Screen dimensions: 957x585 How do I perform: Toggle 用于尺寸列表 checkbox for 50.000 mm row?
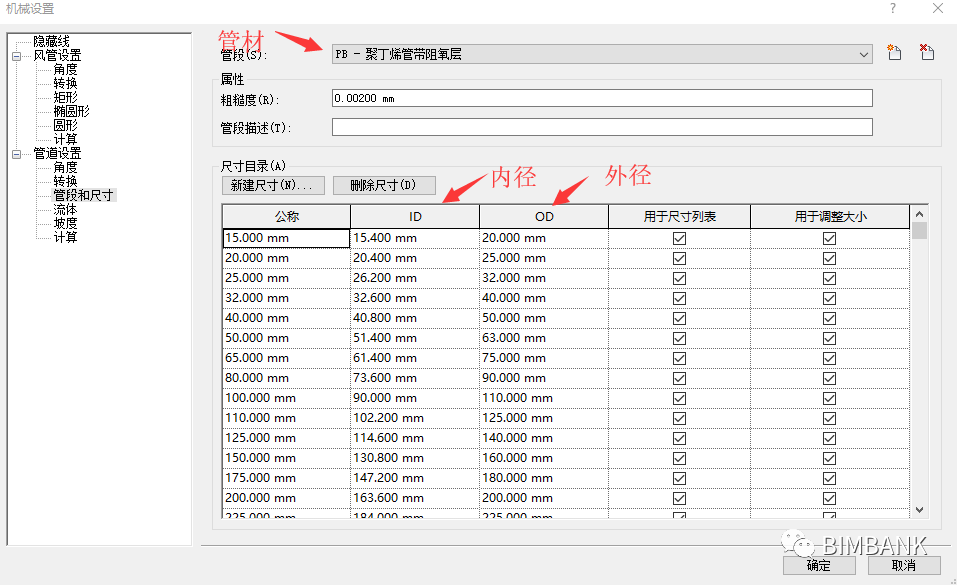click(679, 338)
